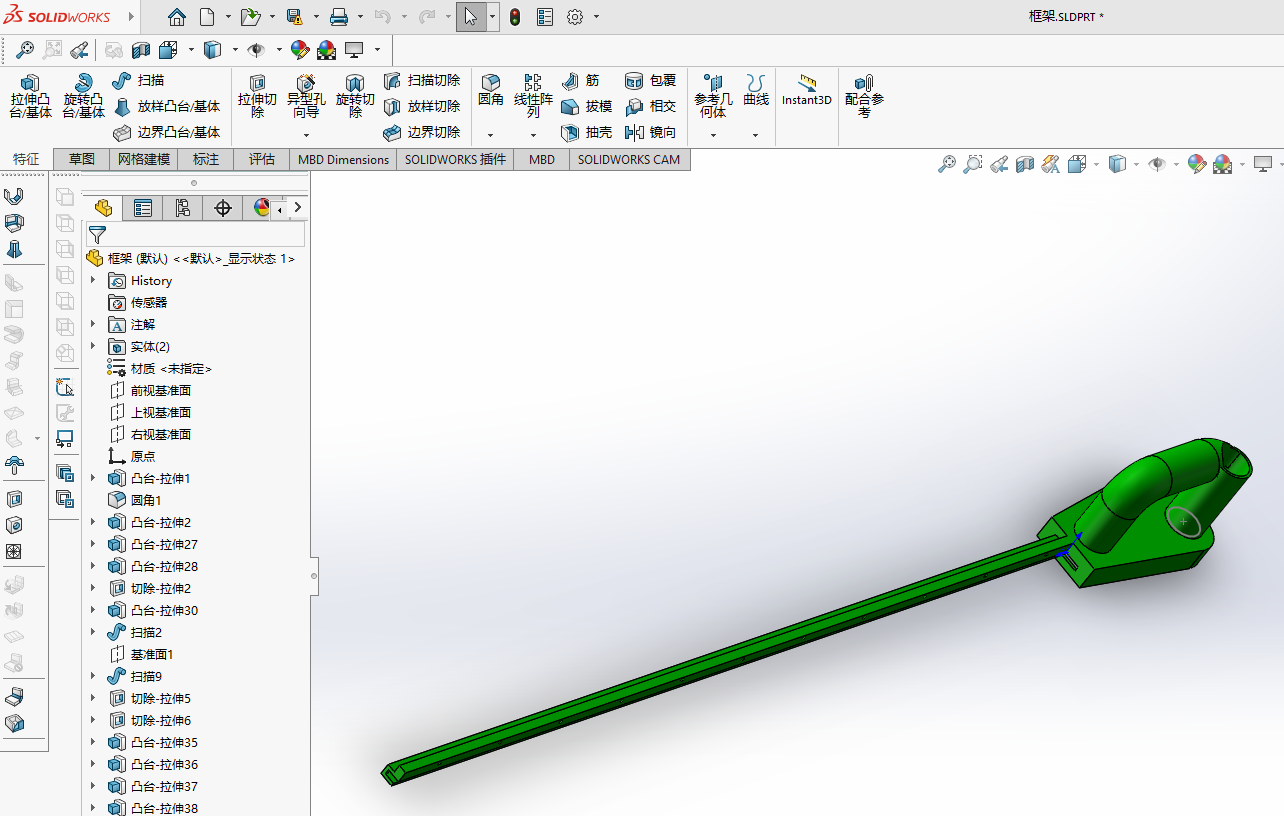Click the Rebuild traffic light icon
Screen dimensions: 1284x816
pyautogui.click(x=515, y=17)
